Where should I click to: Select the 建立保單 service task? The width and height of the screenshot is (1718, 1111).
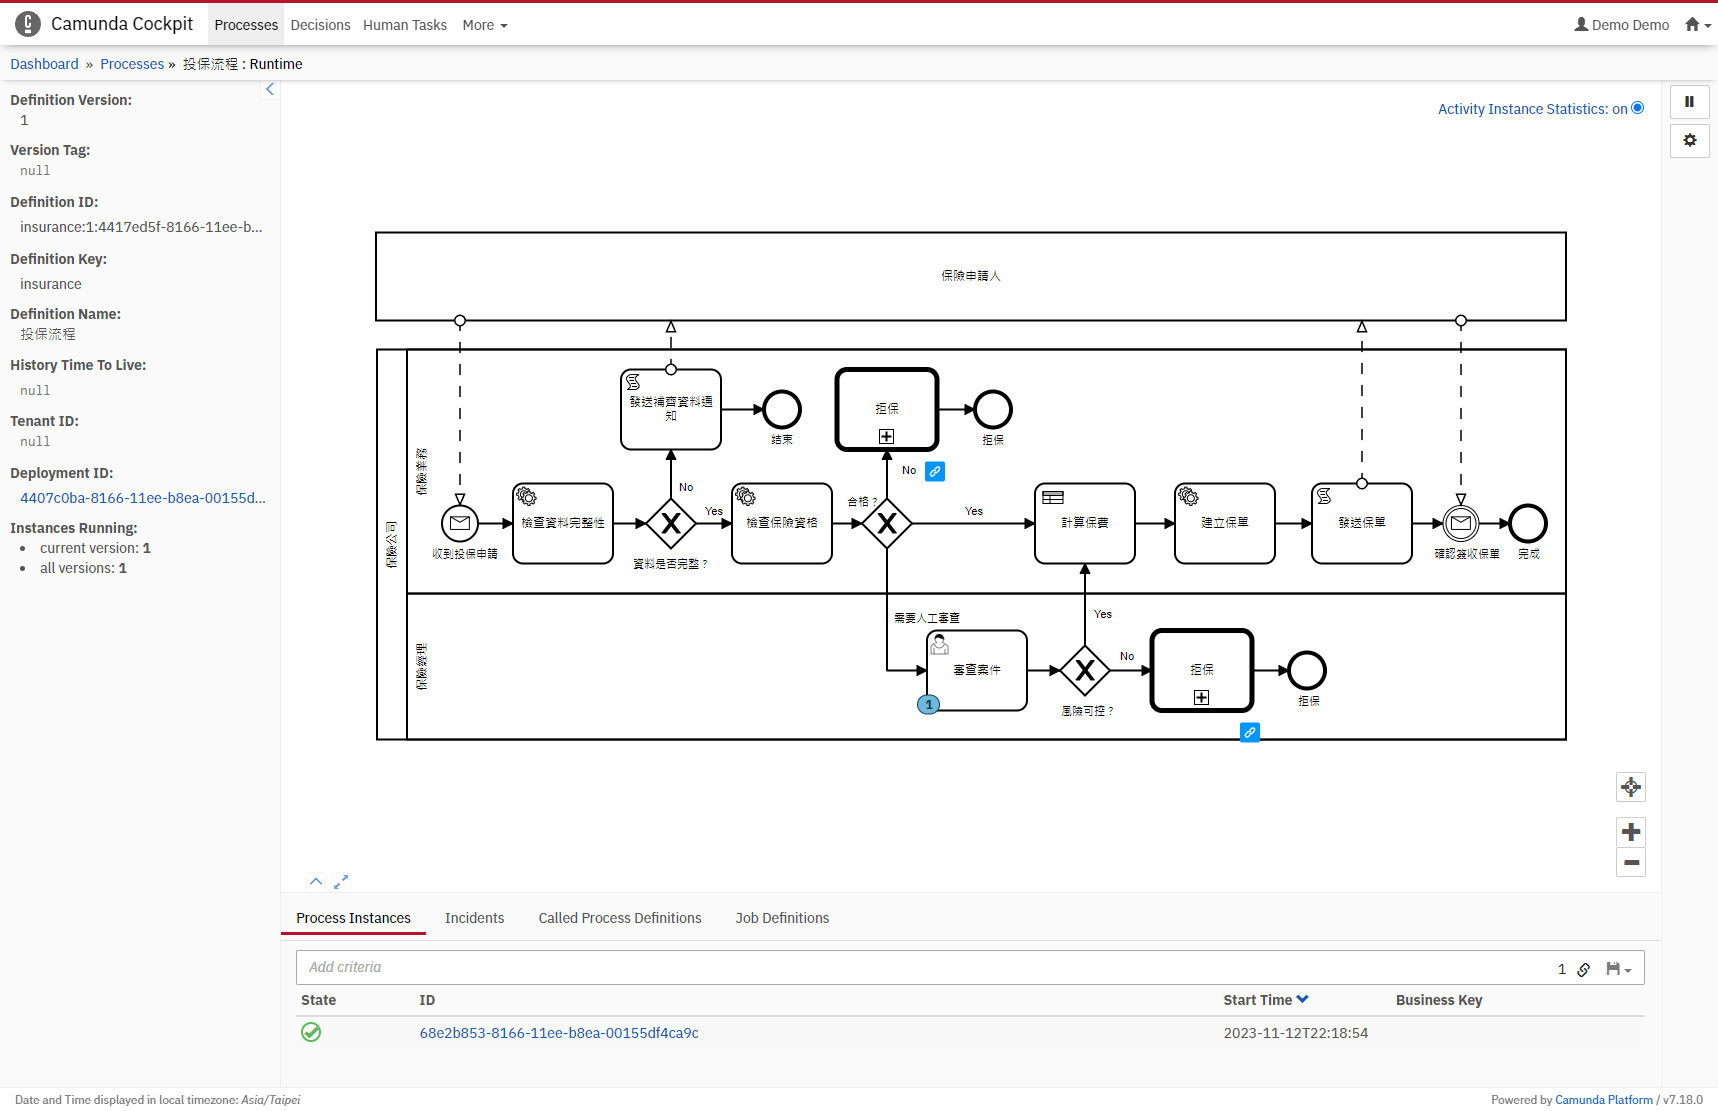click(x=1225, y=524)
